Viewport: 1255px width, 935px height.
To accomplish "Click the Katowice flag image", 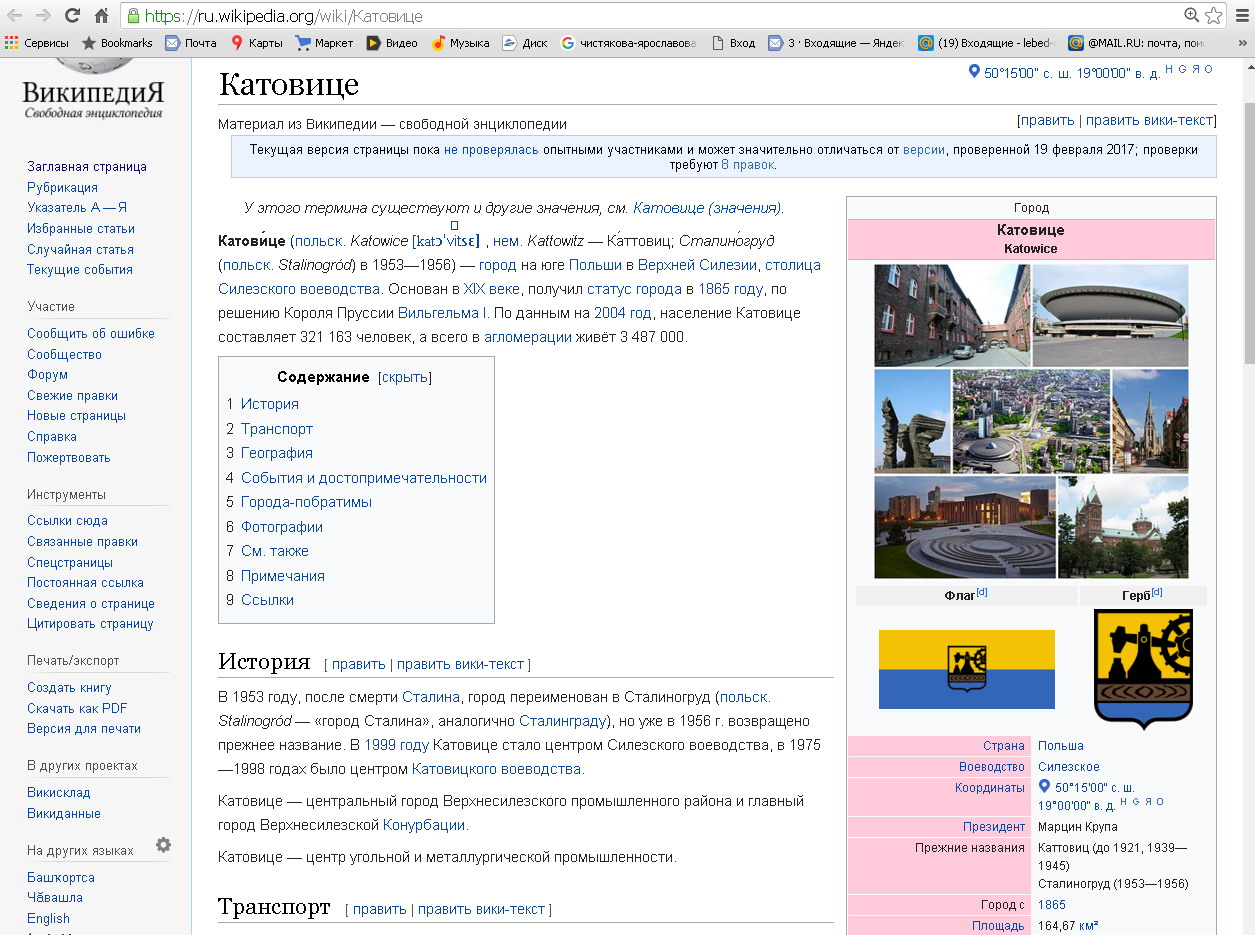I will tap(966, 668).
